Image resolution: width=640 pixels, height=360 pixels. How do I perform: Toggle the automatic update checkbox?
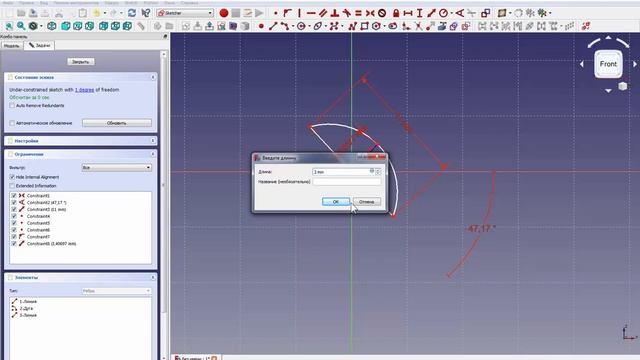coord(12,123)
